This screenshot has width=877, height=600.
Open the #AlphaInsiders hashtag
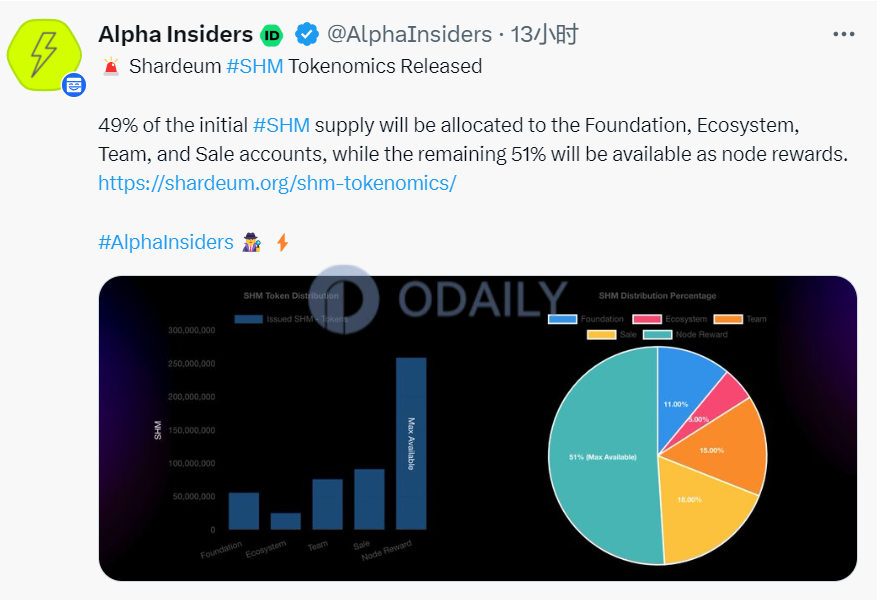tap(166, 243)
